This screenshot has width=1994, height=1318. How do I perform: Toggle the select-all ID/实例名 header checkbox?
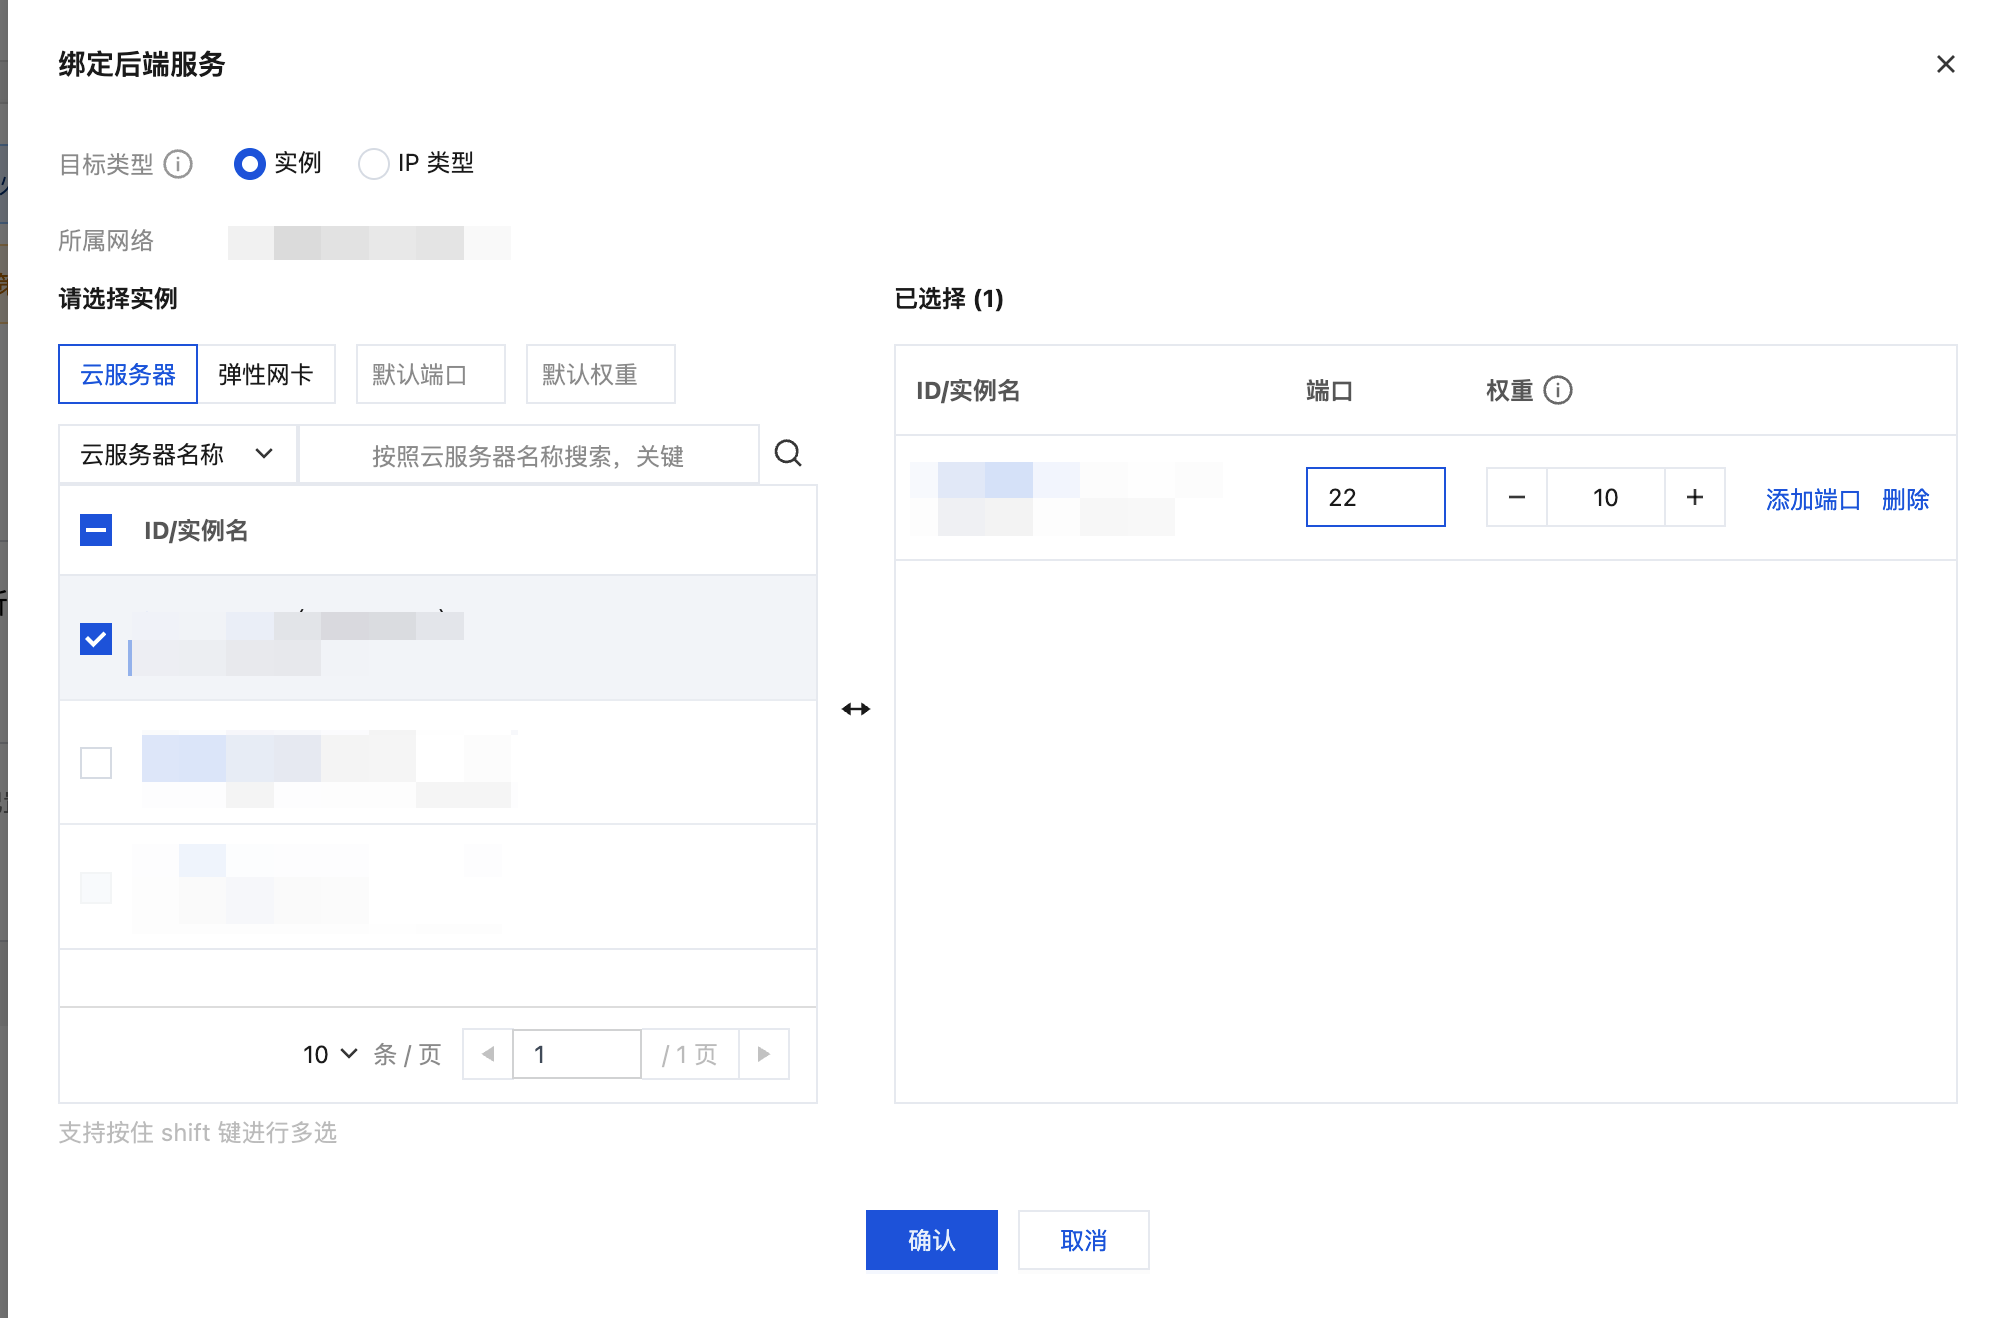point(96,530)
